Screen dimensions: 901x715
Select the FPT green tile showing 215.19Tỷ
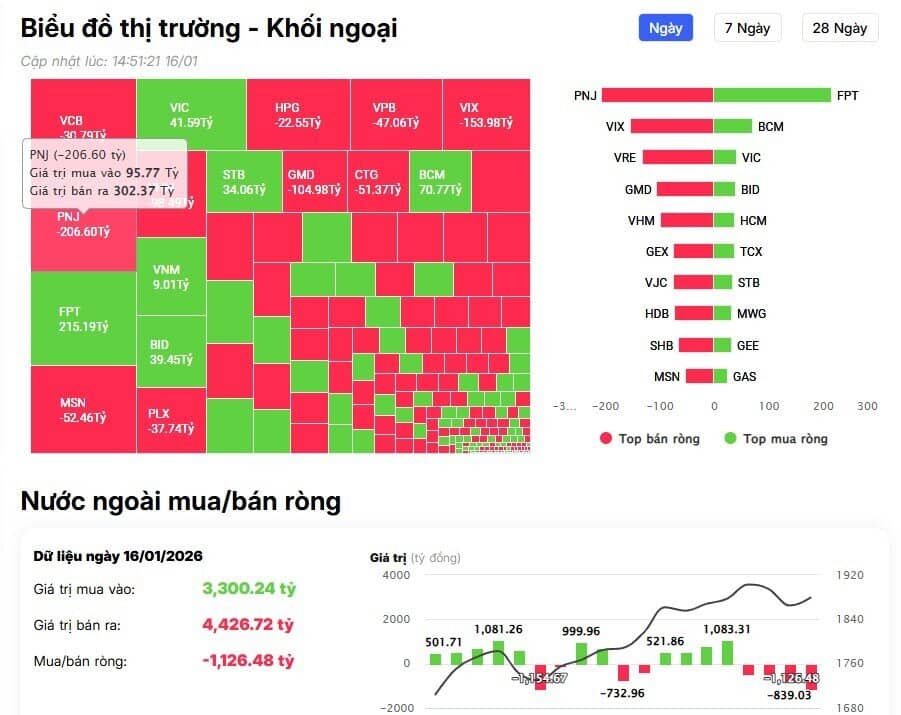[83, 318]
